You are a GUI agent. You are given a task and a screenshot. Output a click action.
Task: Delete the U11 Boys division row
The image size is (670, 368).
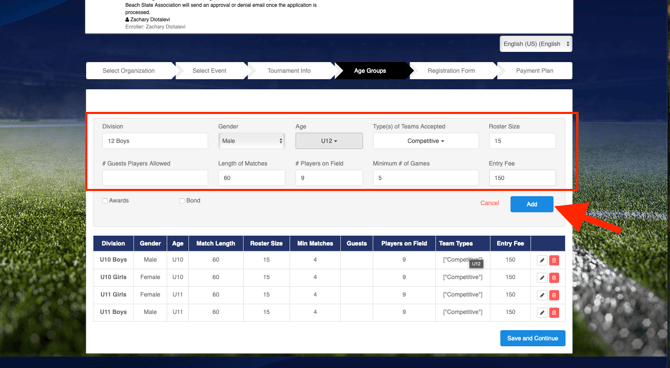554,312
